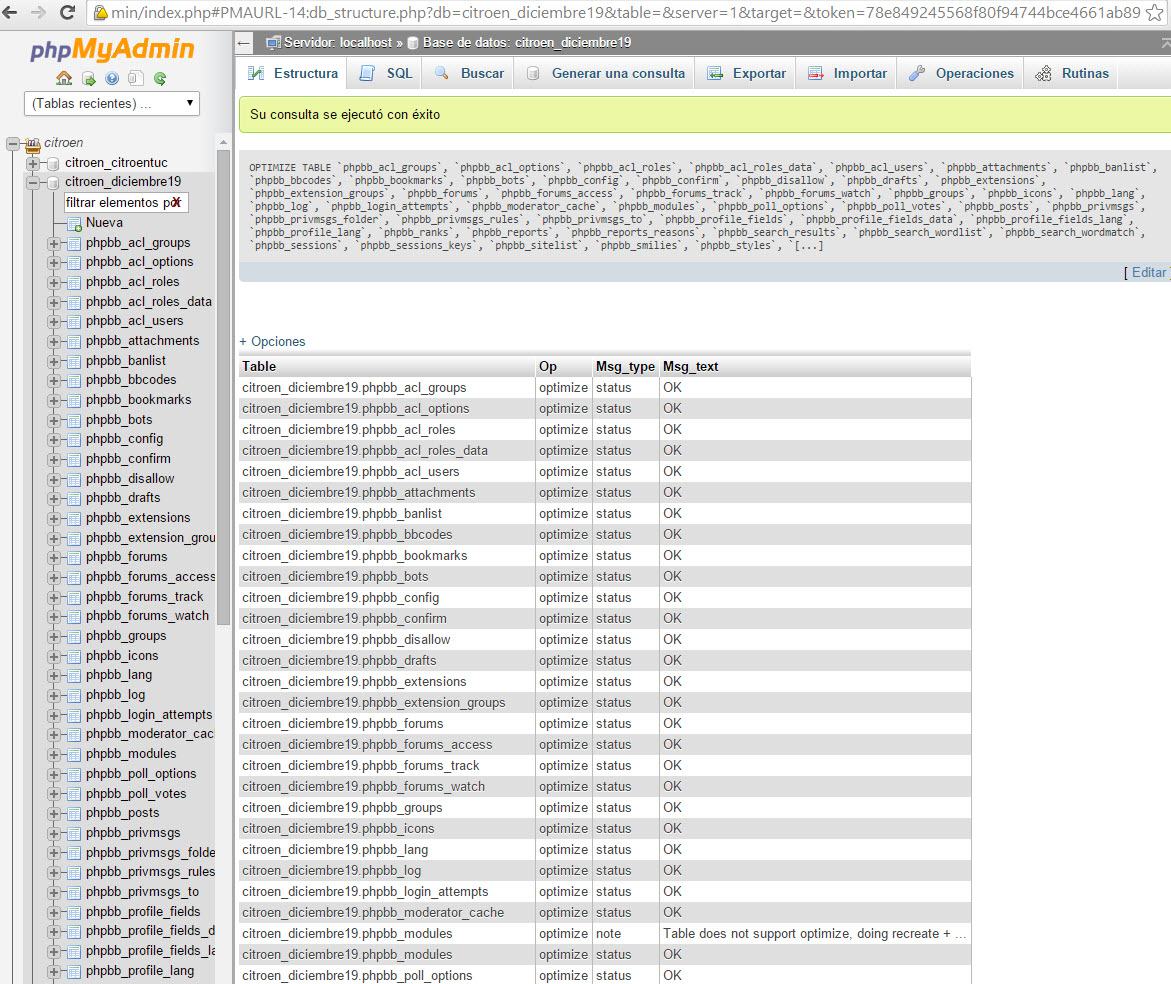The image size is (1171, 984).
Task: Open the Exportar tab
Action: pyautogui.click(x=747, y=73)
